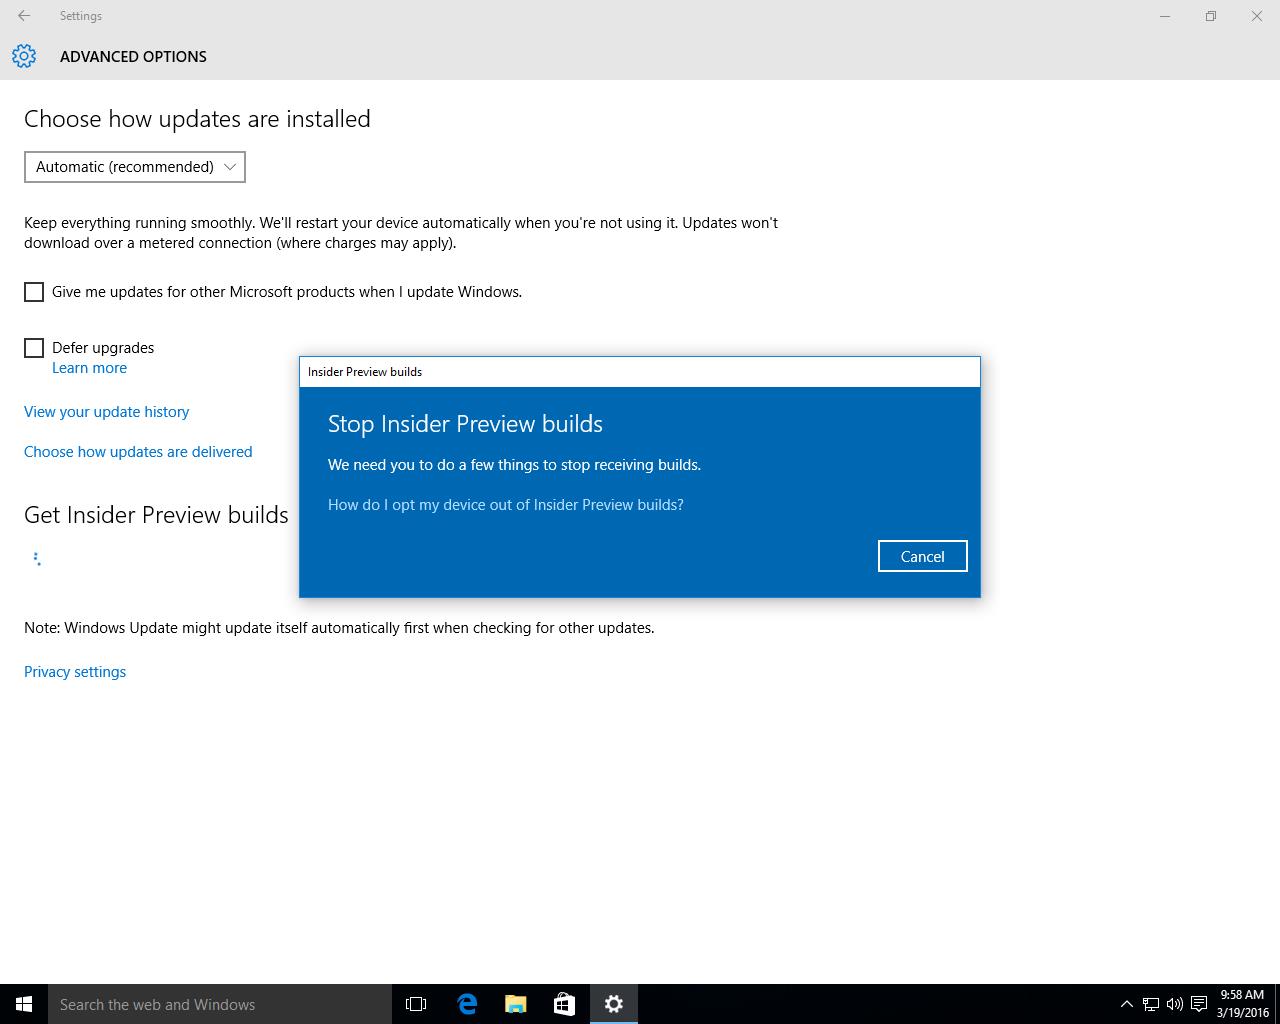Open the network status tray icon

pos(1151,1004)
